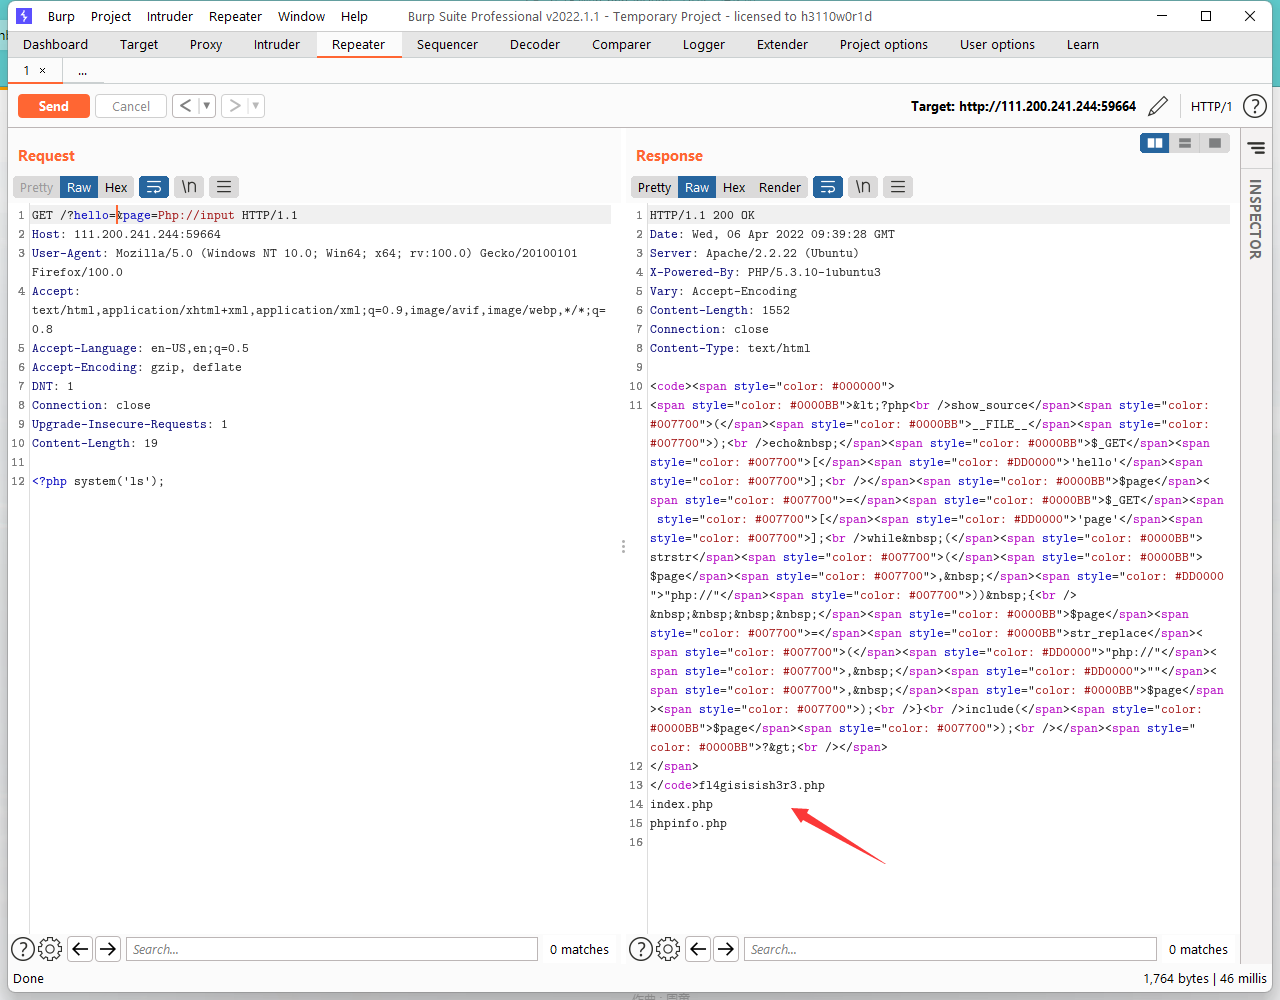Focus the response search field

point(950,949)
